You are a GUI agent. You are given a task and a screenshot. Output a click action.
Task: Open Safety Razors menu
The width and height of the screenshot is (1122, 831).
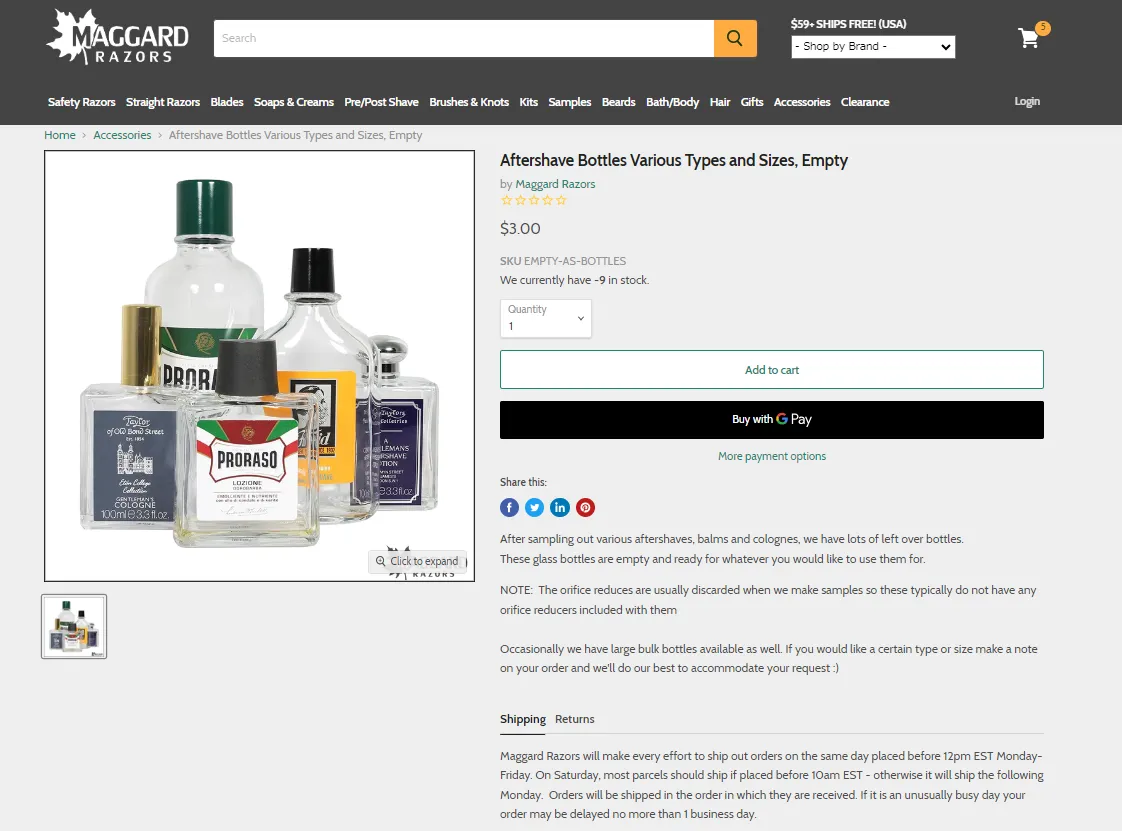click(x=82, y=102)
